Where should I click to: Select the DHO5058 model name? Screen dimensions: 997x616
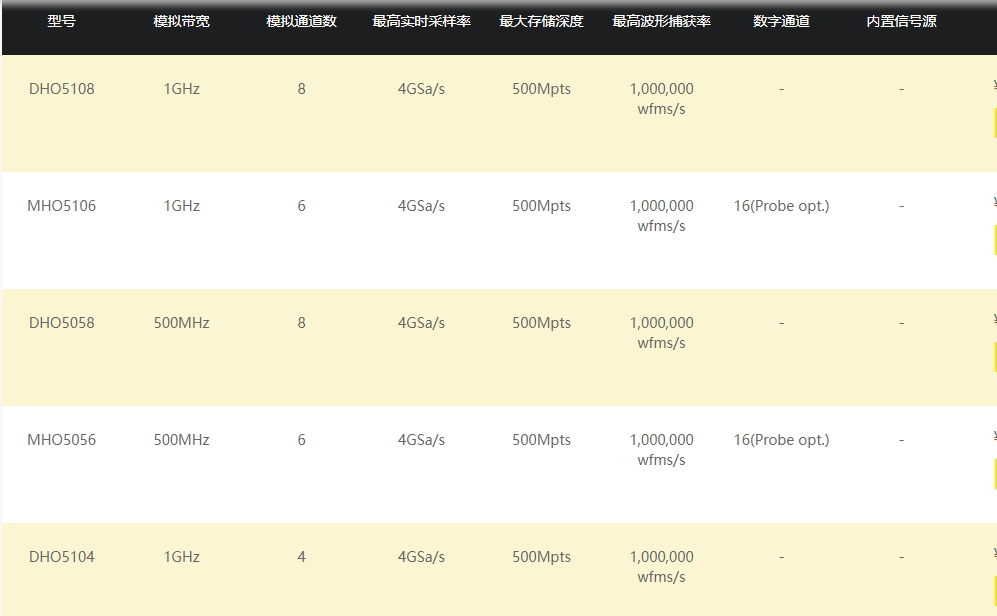pos(62,323)
